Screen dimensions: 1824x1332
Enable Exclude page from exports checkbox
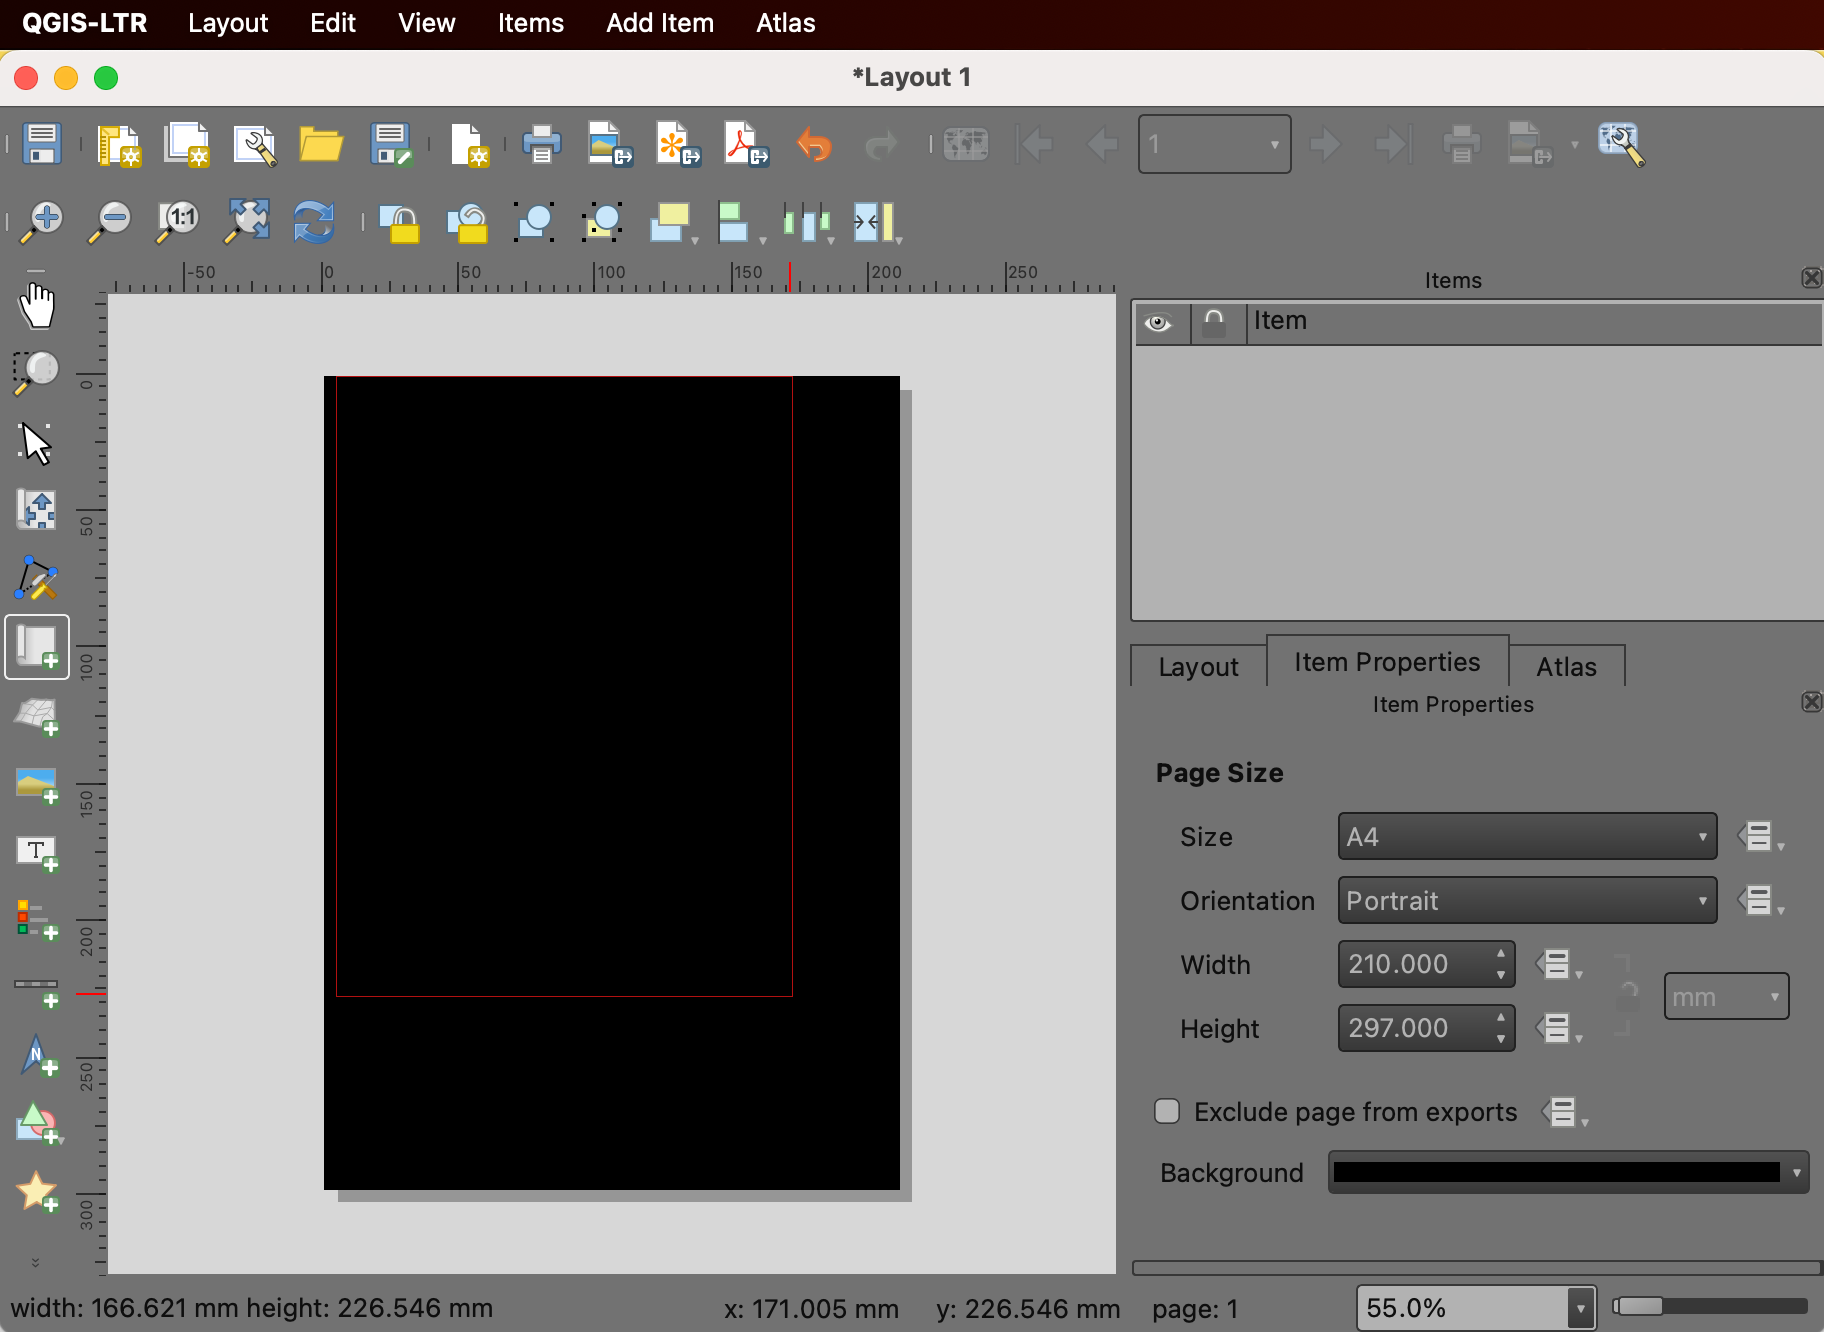[1167, 1111]
